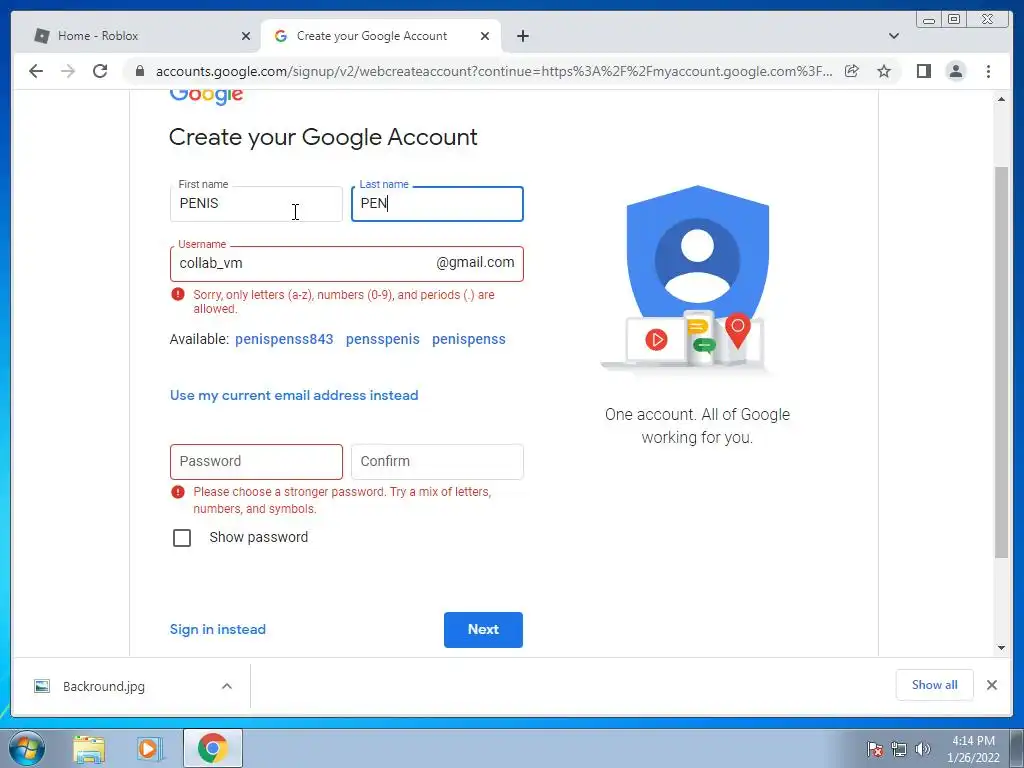Click the First name field
1024x768 pixels.
256,204
